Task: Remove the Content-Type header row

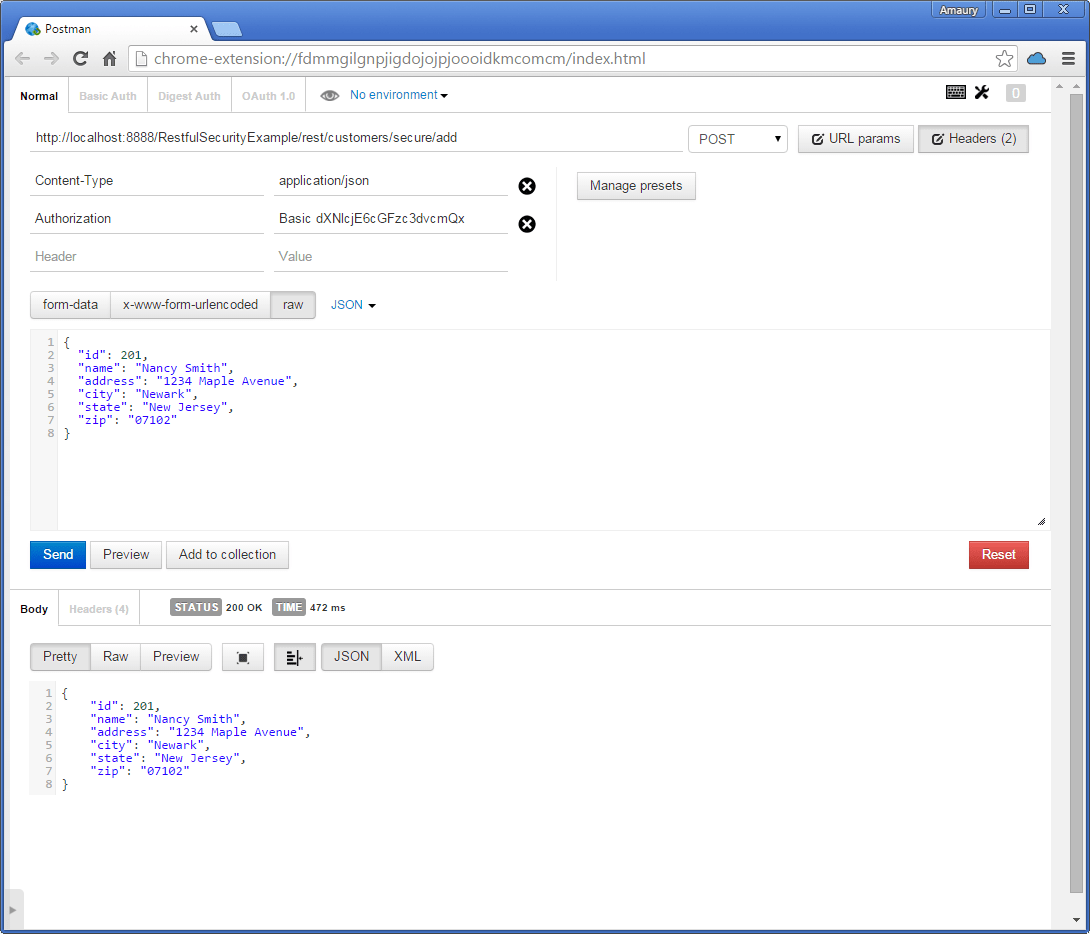Action: tap(527, 186)
